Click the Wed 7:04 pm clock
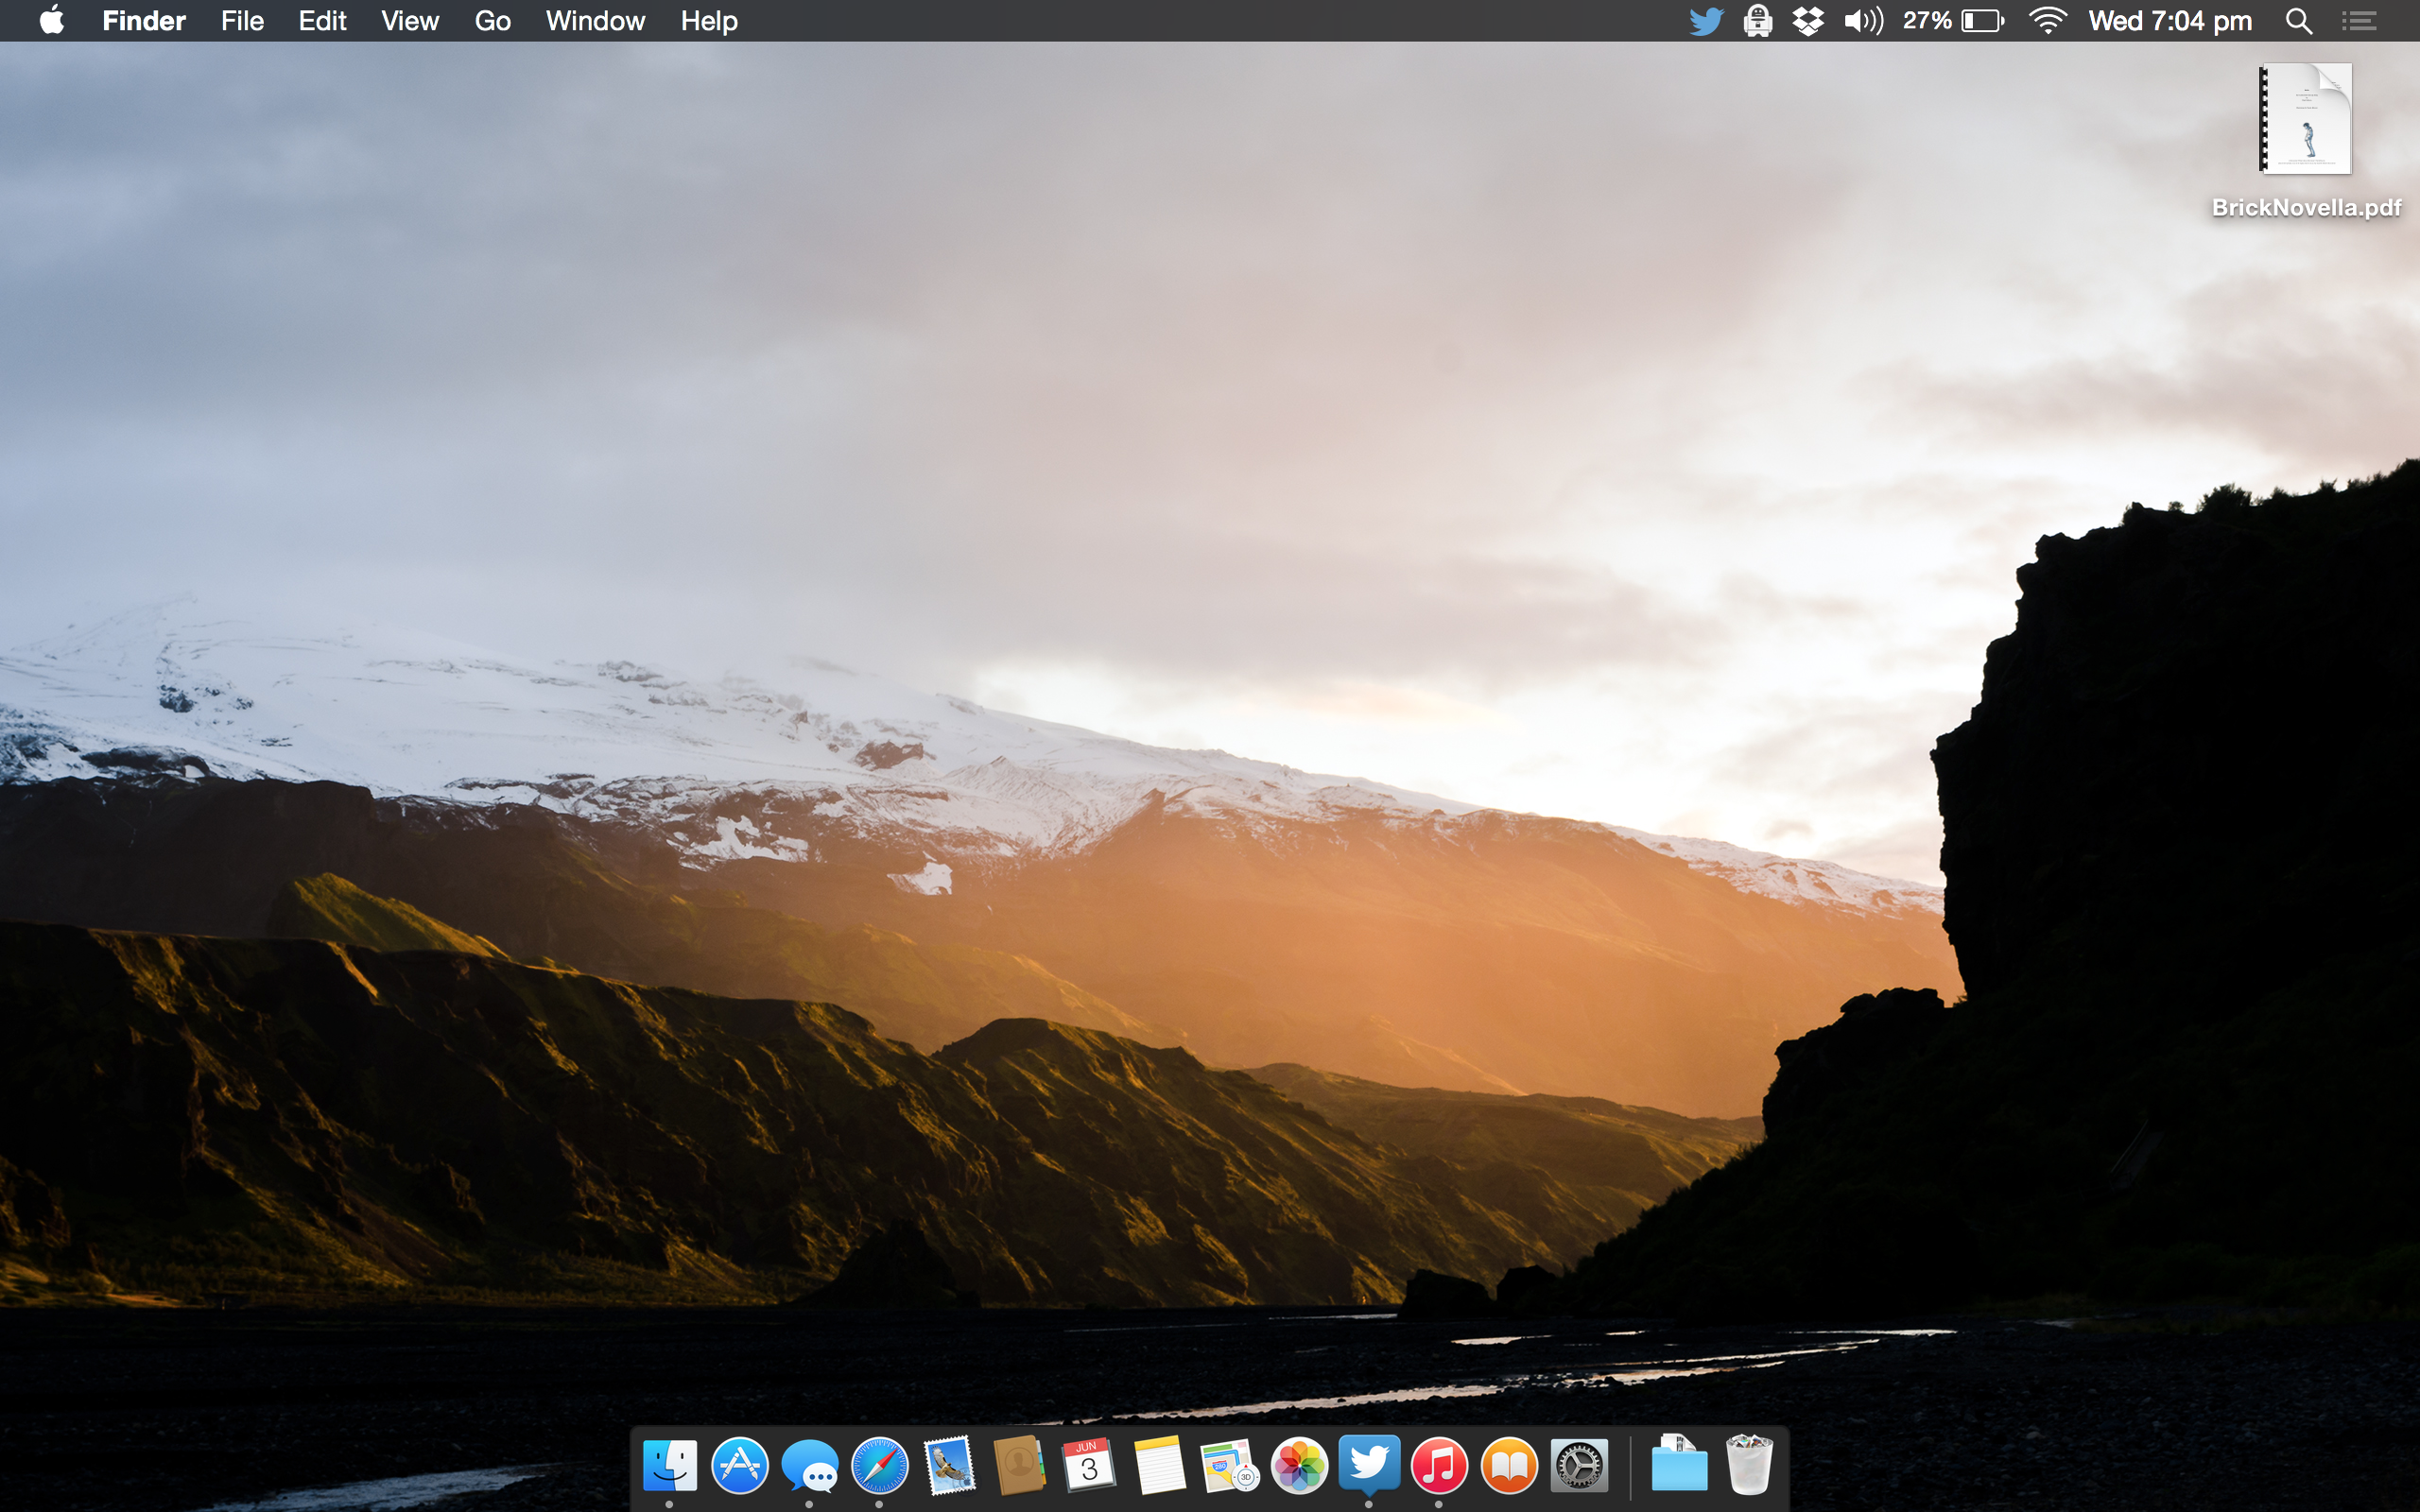Image resolution: width=2420 pixels, height=1512 pixels. 2170,20
